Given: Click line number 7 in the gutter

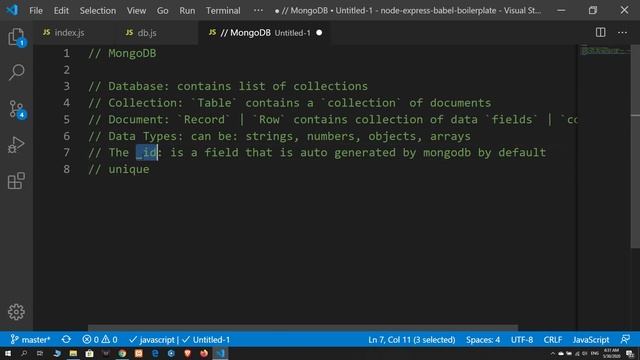Looking at the screenshot, I should 67,153.
